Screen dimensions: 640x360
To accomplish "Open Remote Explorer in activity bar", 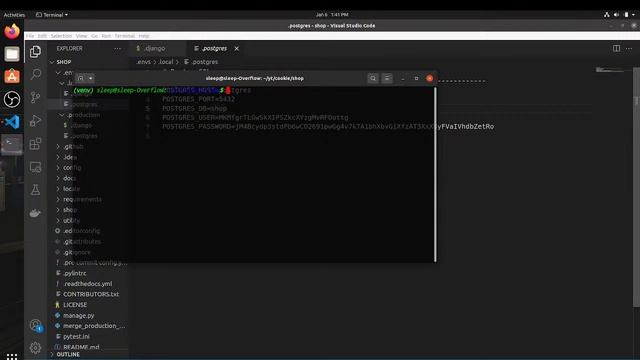I will point(36,167).
